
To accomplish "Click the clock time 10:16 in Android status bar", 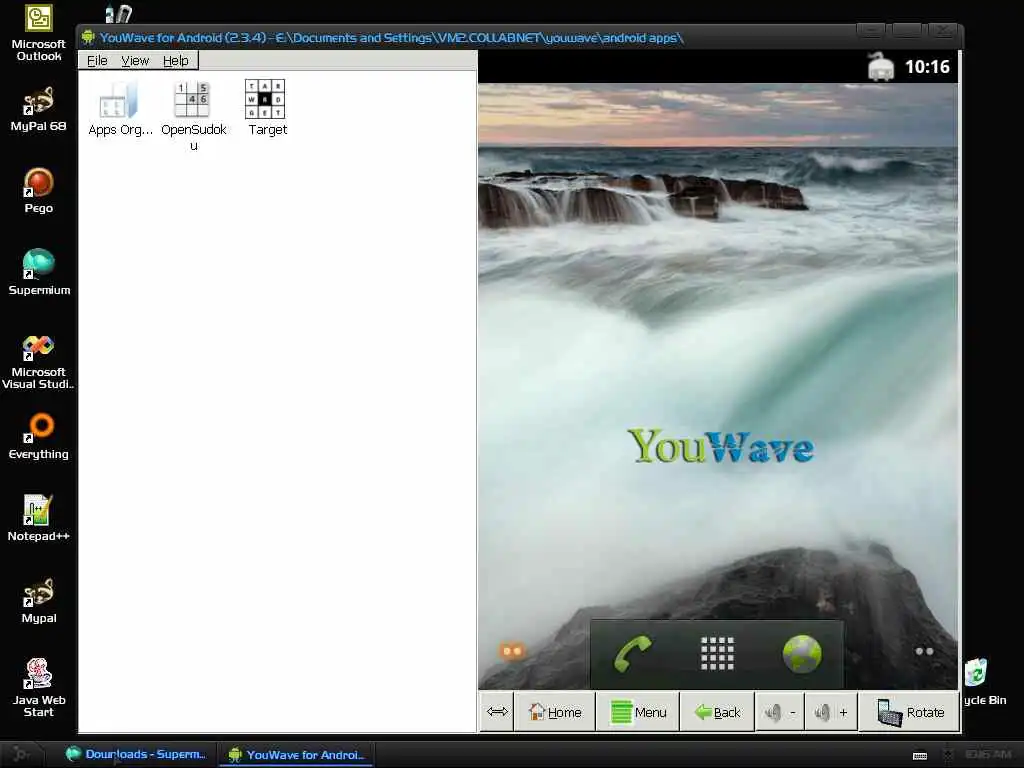I will 927,67.
